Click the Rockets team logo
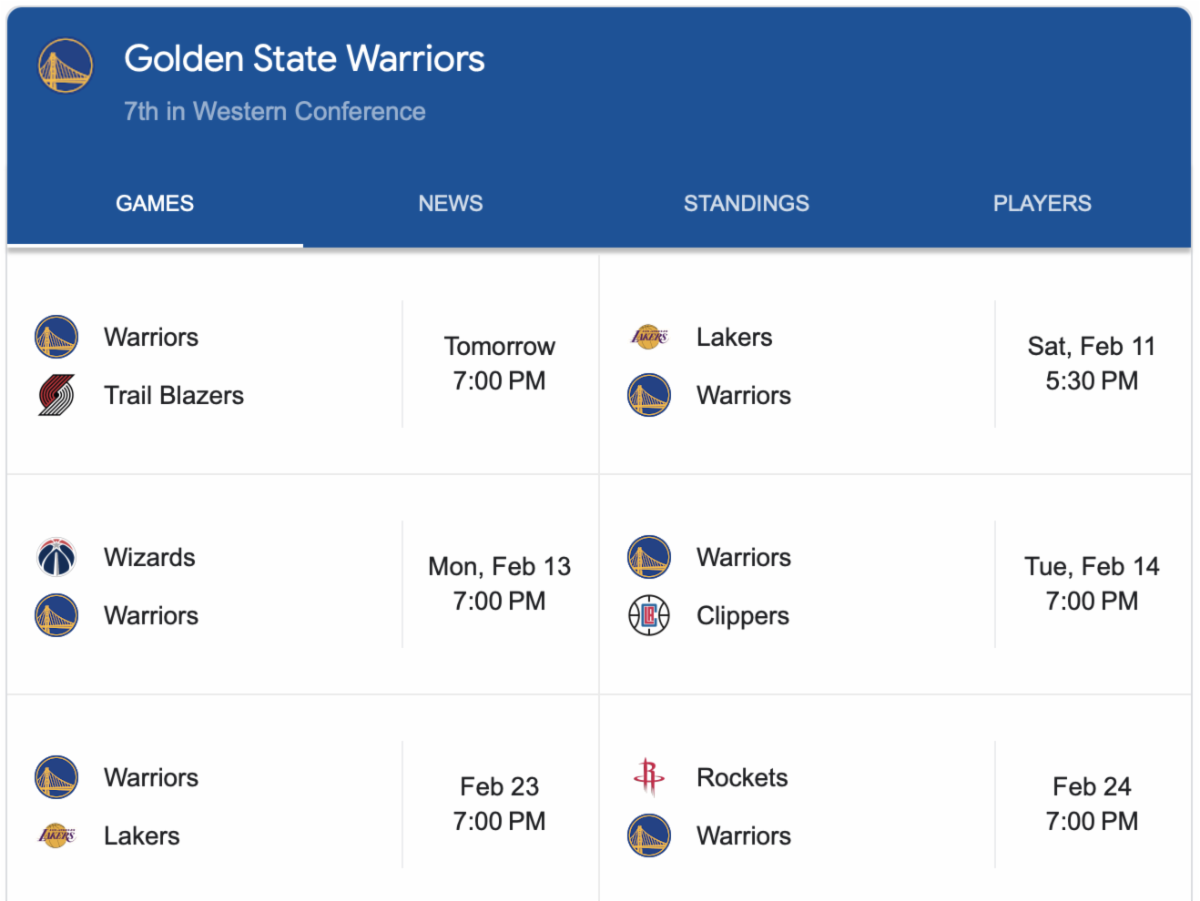The height and width of the screenshot is (901, 1200). tap(649, 777)
